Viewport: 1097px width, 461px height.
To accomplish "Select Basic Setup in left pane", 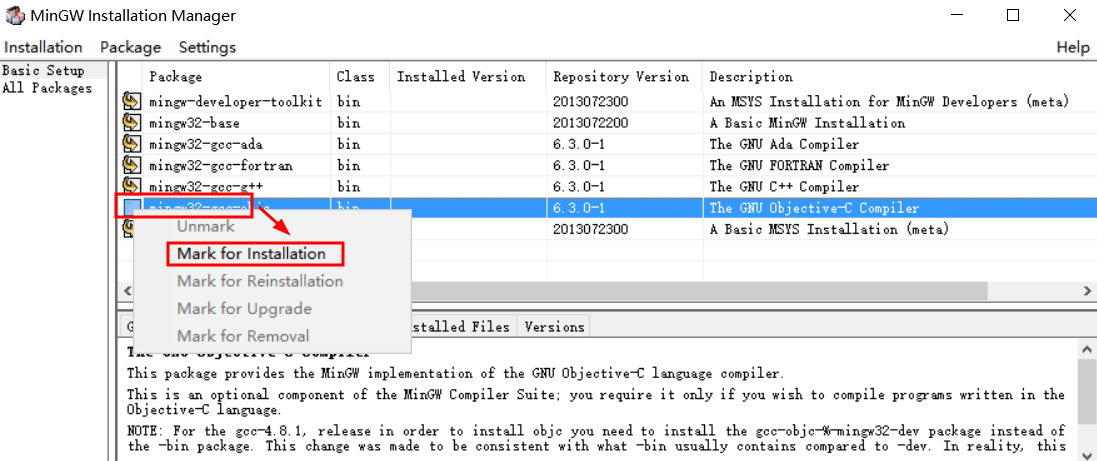I will pyautogui.click(x=43, y=71).
